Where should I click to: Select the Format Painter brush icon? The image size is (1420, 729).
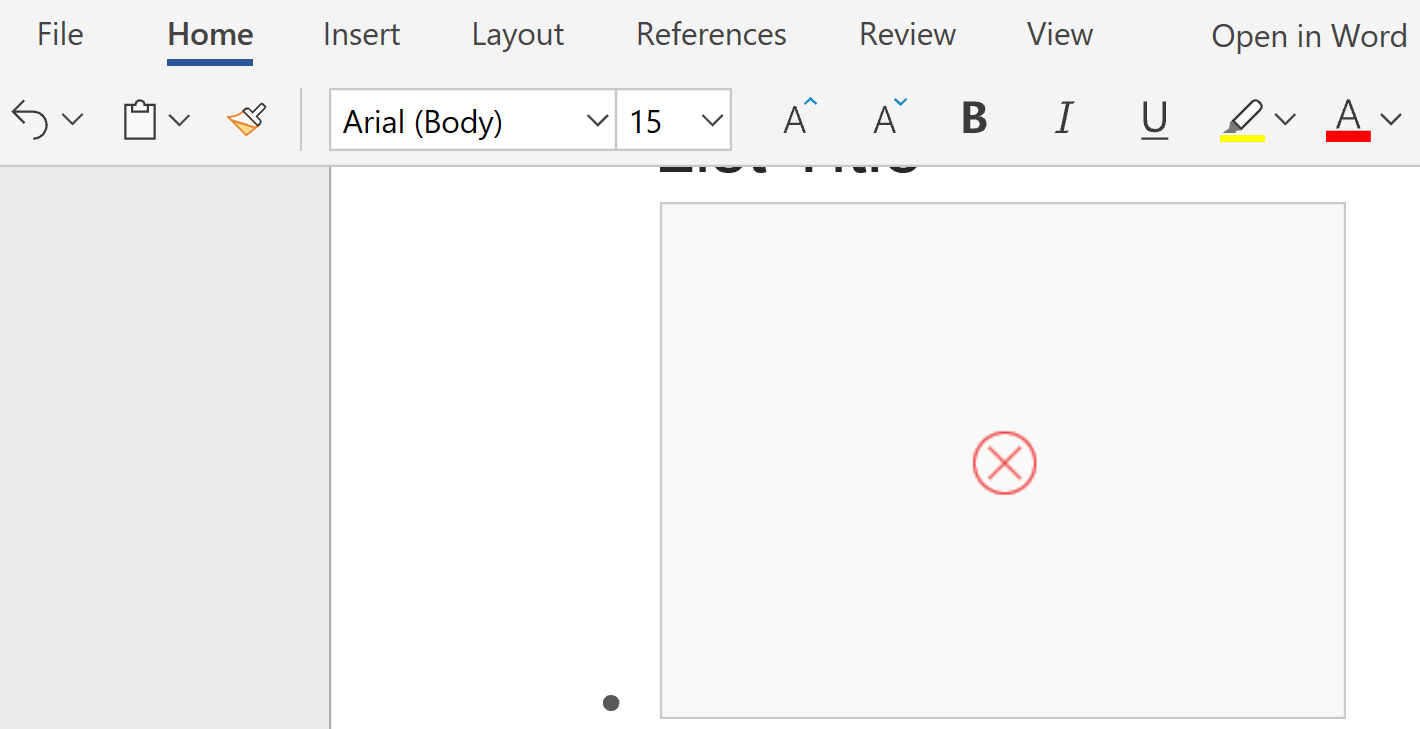tap(246, 120)
